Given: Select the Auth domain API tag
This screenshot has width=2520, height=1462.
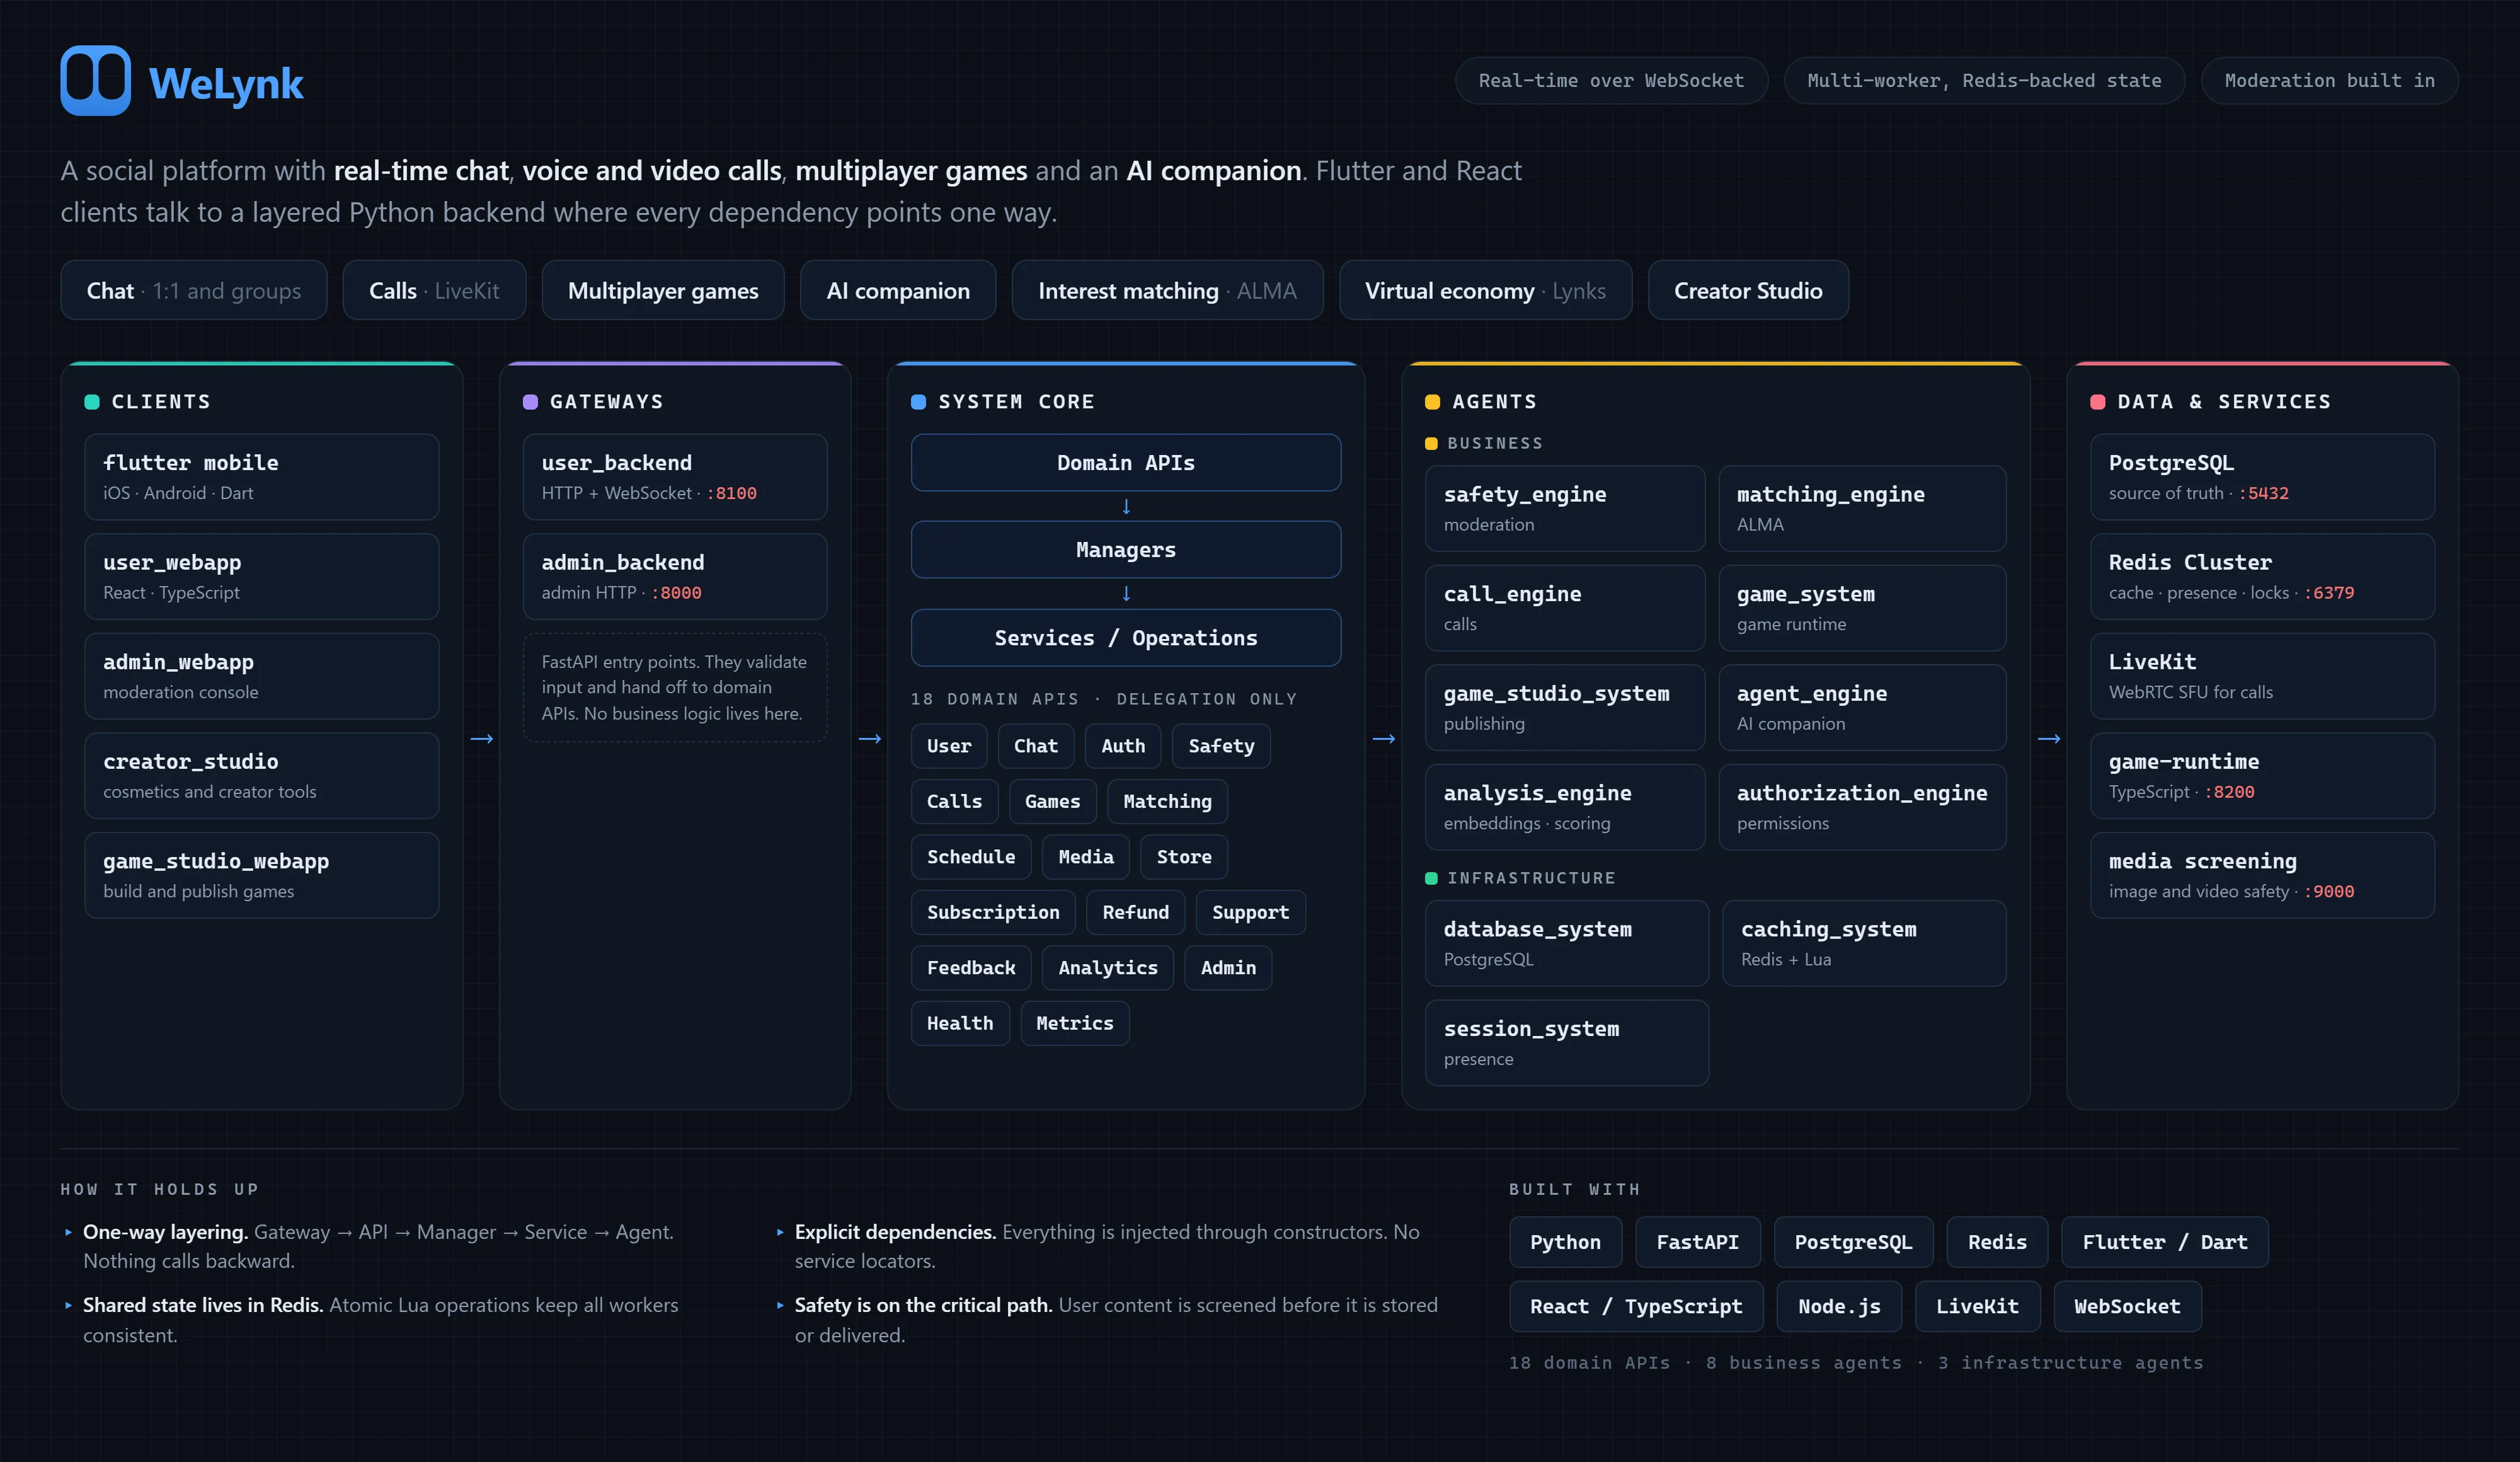Looking at the screenshot, I should 1123,746.
